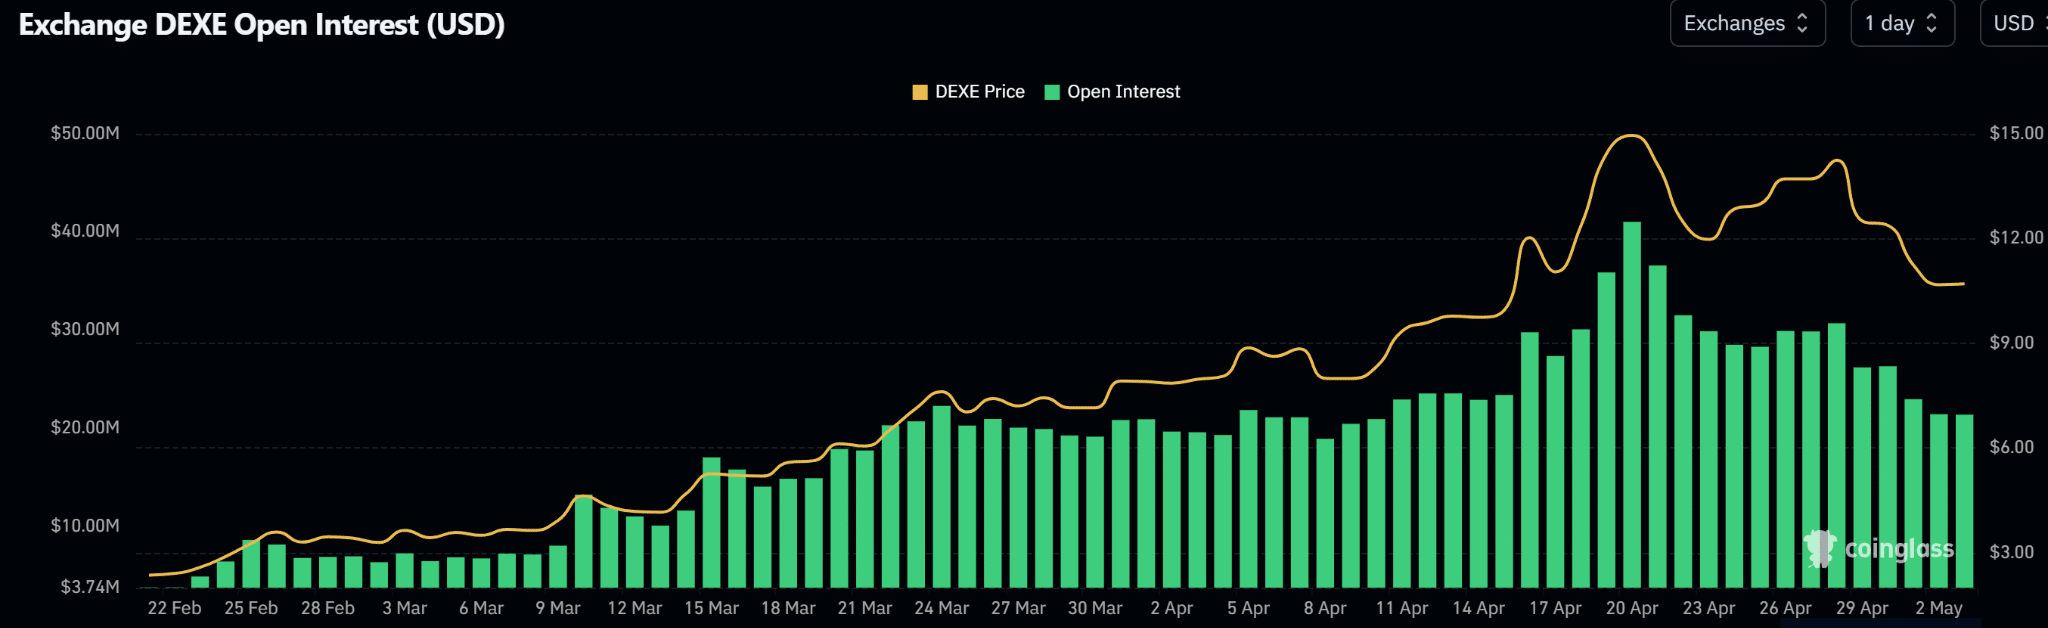Click the 28 Feb date label
The height and width of the screenshot is (628, 2048).
coord(328,608)
